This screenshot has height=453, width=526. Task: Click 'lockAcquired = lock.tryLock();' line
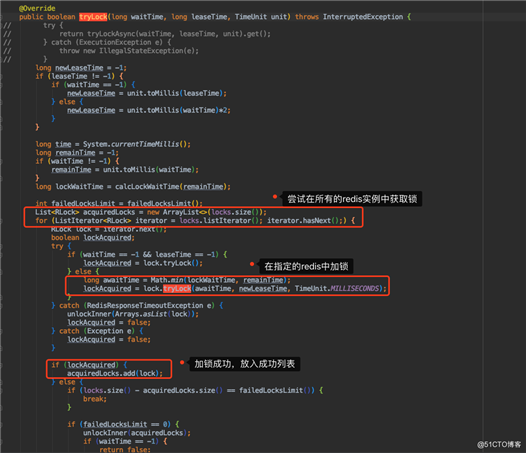point(143,263)
